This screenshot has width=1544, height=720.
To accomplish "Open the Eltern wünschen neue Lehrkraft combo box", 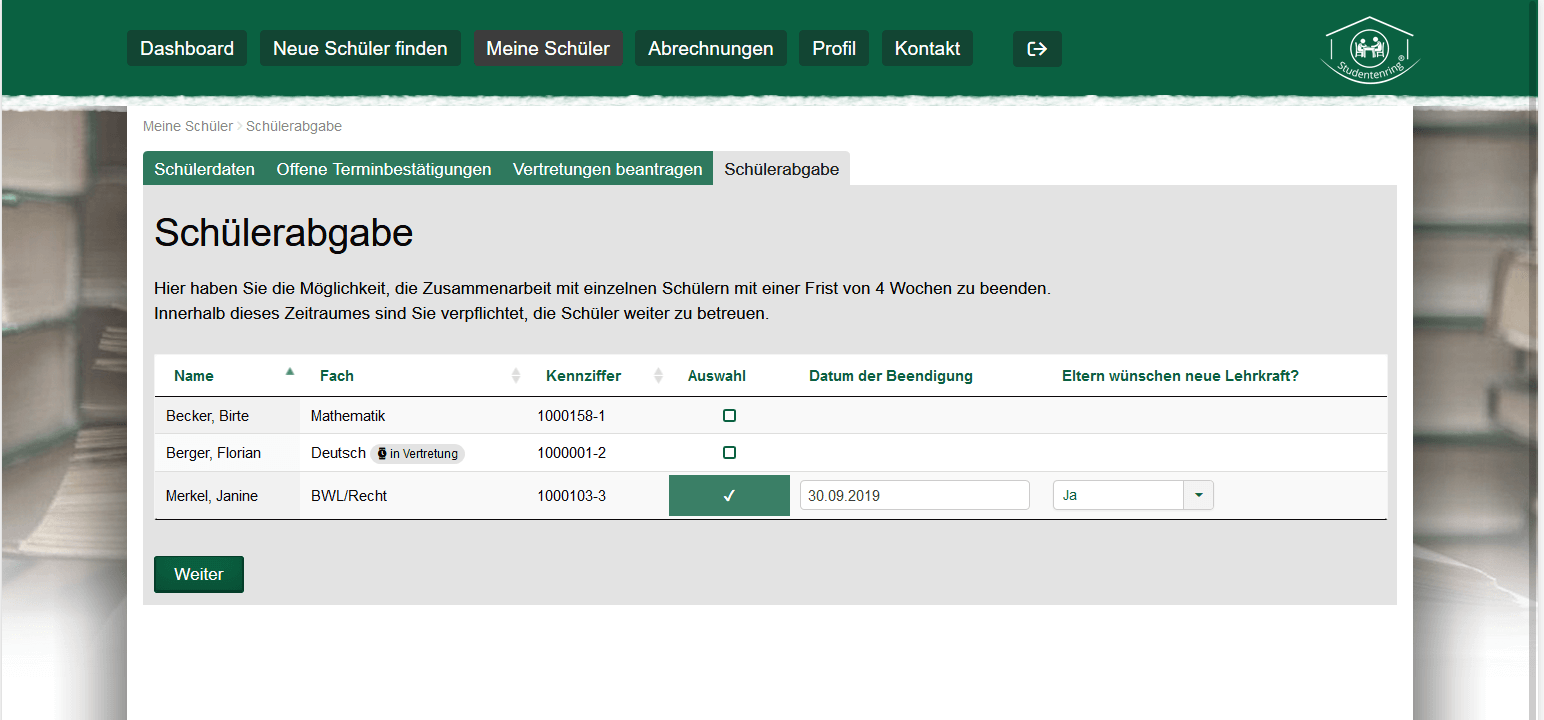I will point(1118,496).
